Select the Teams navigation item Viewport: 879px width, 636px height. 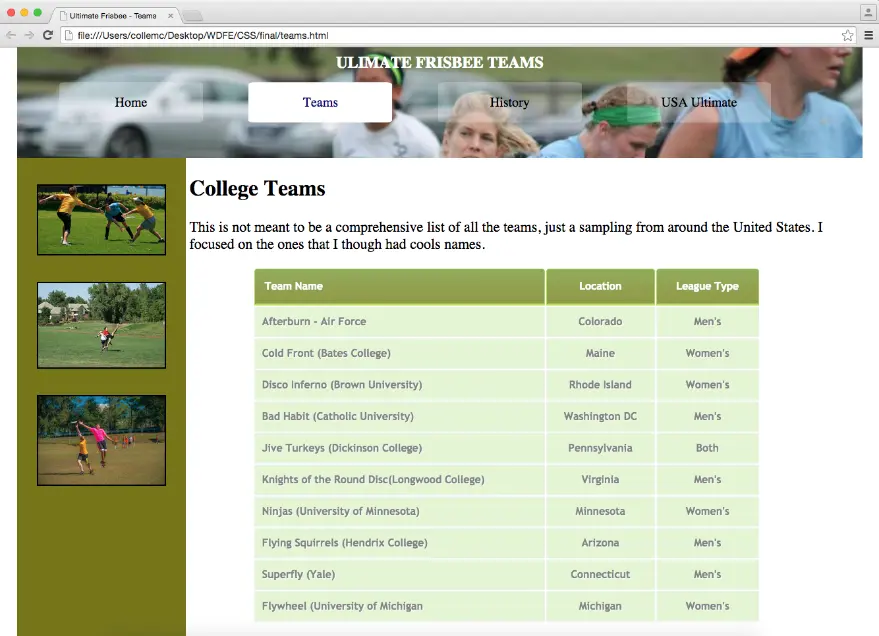319,102
